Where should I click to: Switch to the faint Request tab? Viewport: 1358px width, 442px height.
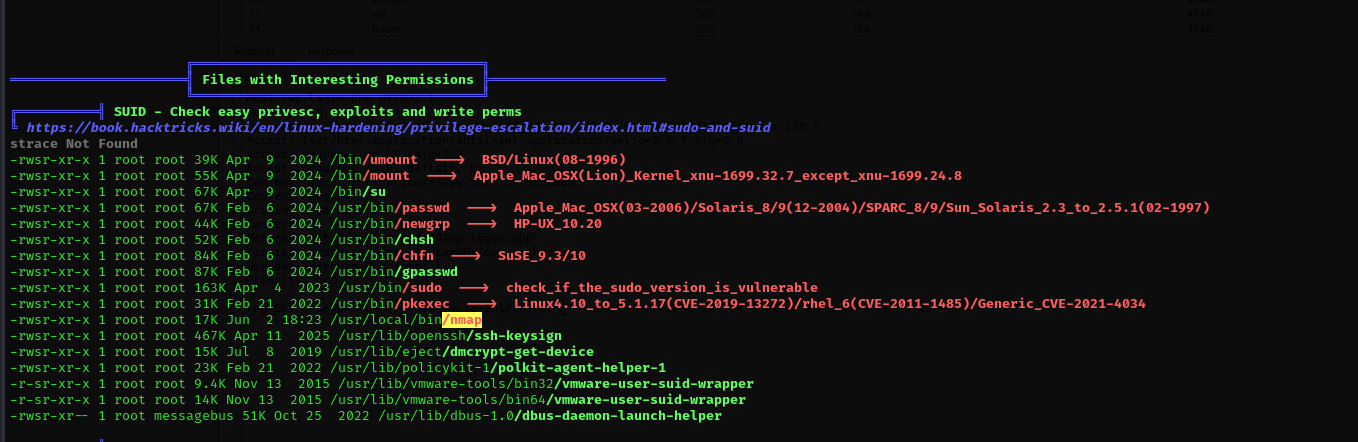pos(257,51)
